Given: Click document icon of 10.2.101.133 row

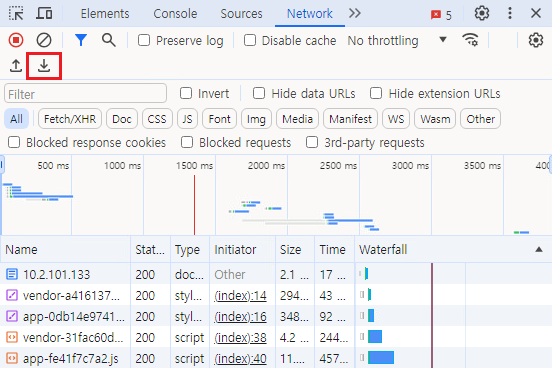Looking at the screenshot, I should pyautogui.click(x=12, y=274).
